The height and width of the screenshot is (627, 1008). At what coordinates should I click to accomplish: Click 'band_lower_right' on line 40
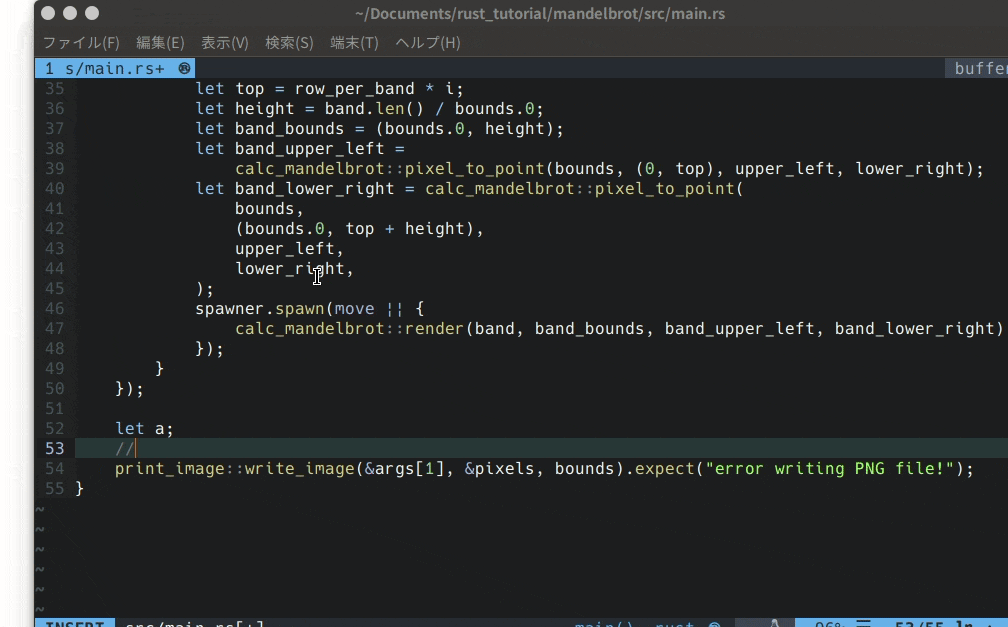(314, 188)
